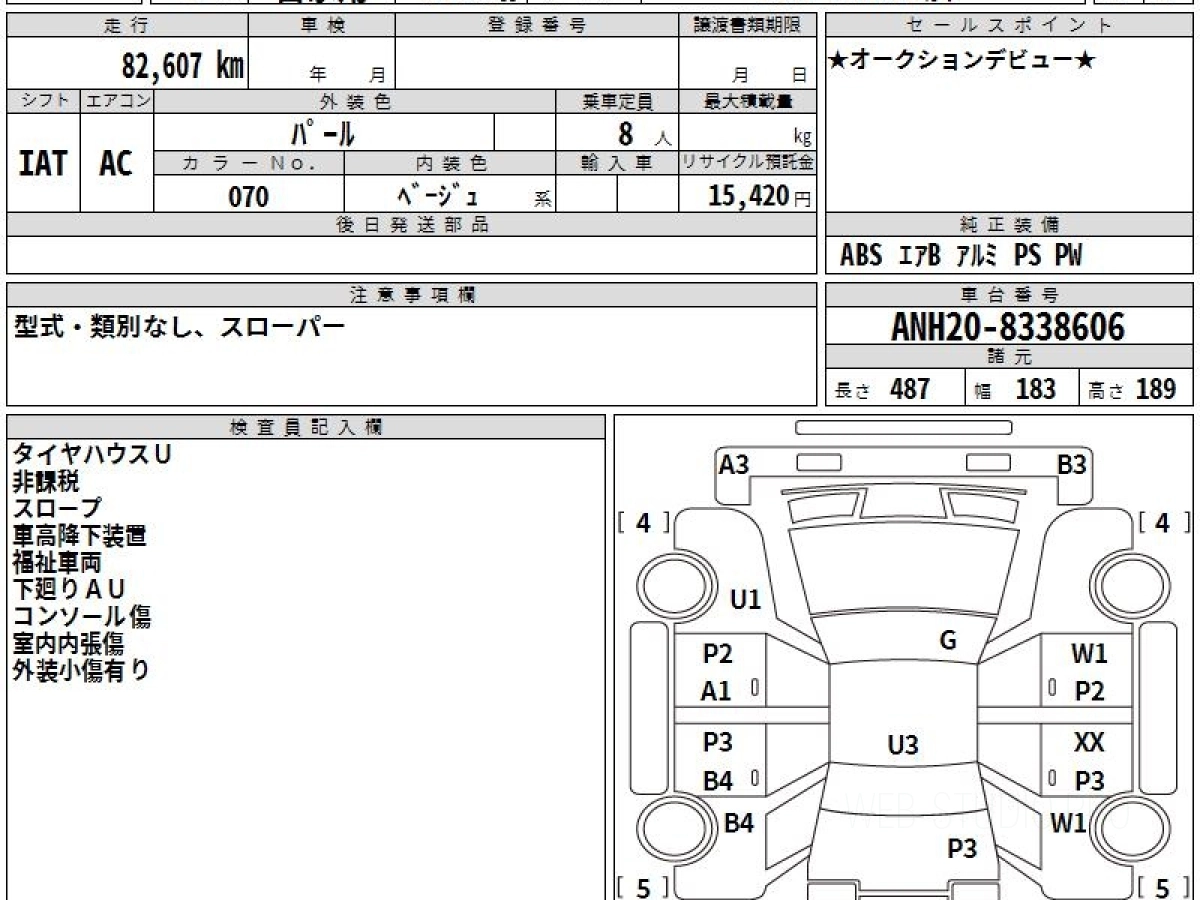Image resolution: width=1200 pixels, height=900 pixels.
Task: Select the P2 mark below upper W1
Action: [1089, 691]
